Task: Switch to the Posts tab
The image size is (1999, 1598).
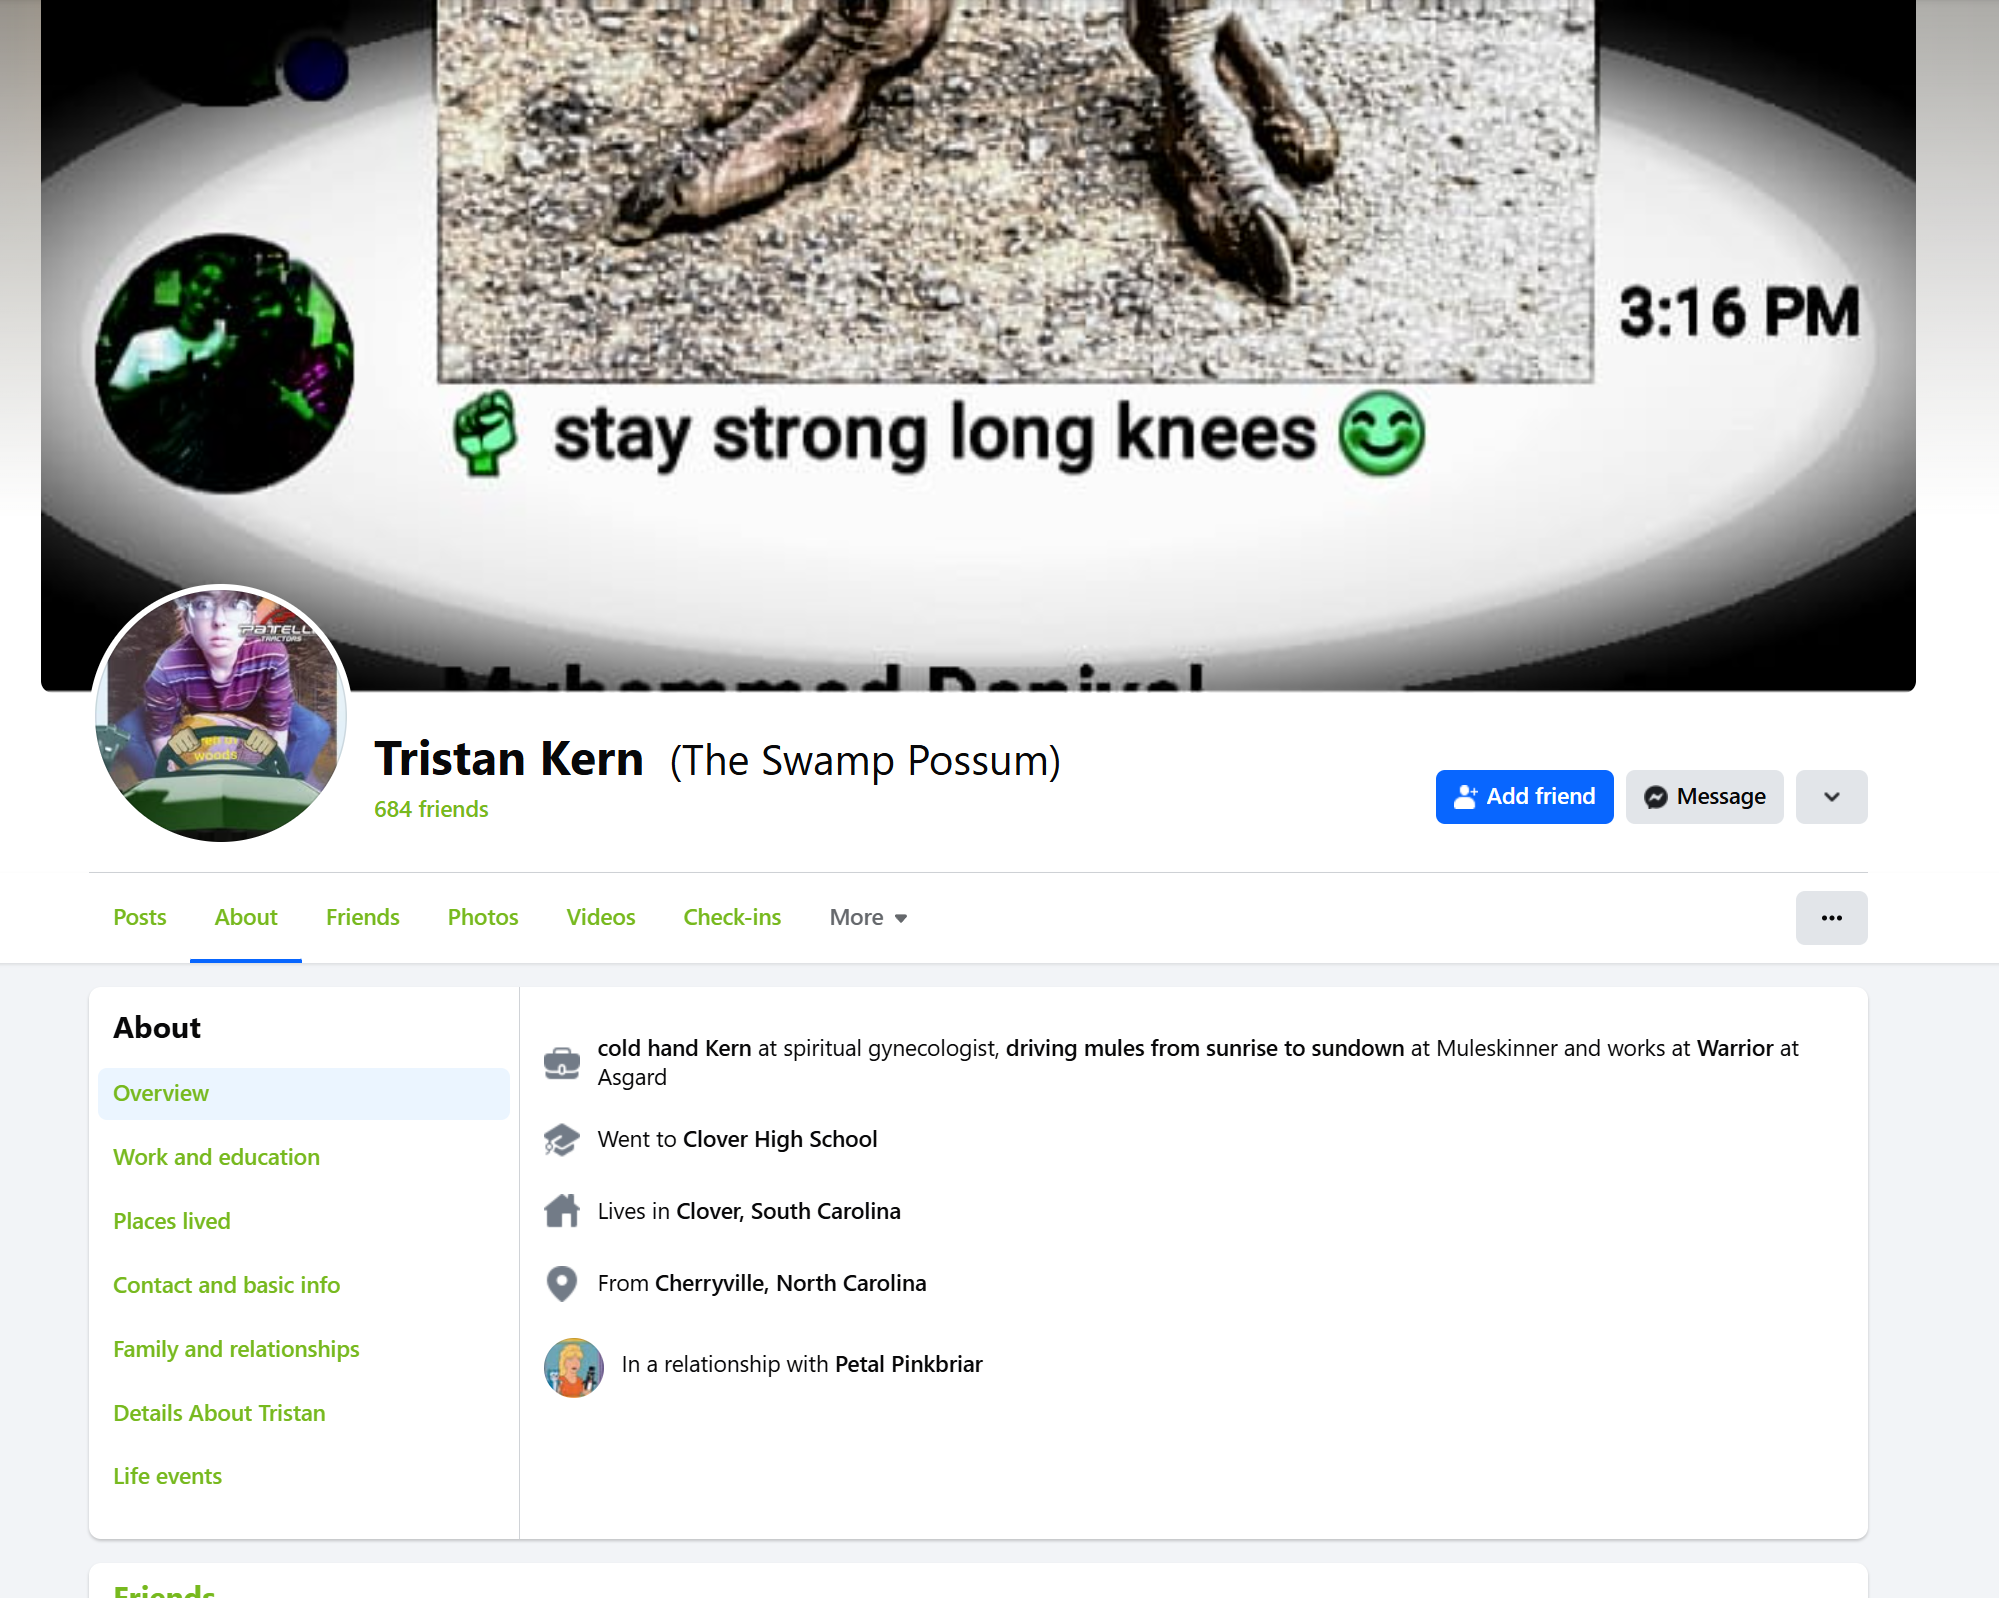Action: (x=140, y=918)
